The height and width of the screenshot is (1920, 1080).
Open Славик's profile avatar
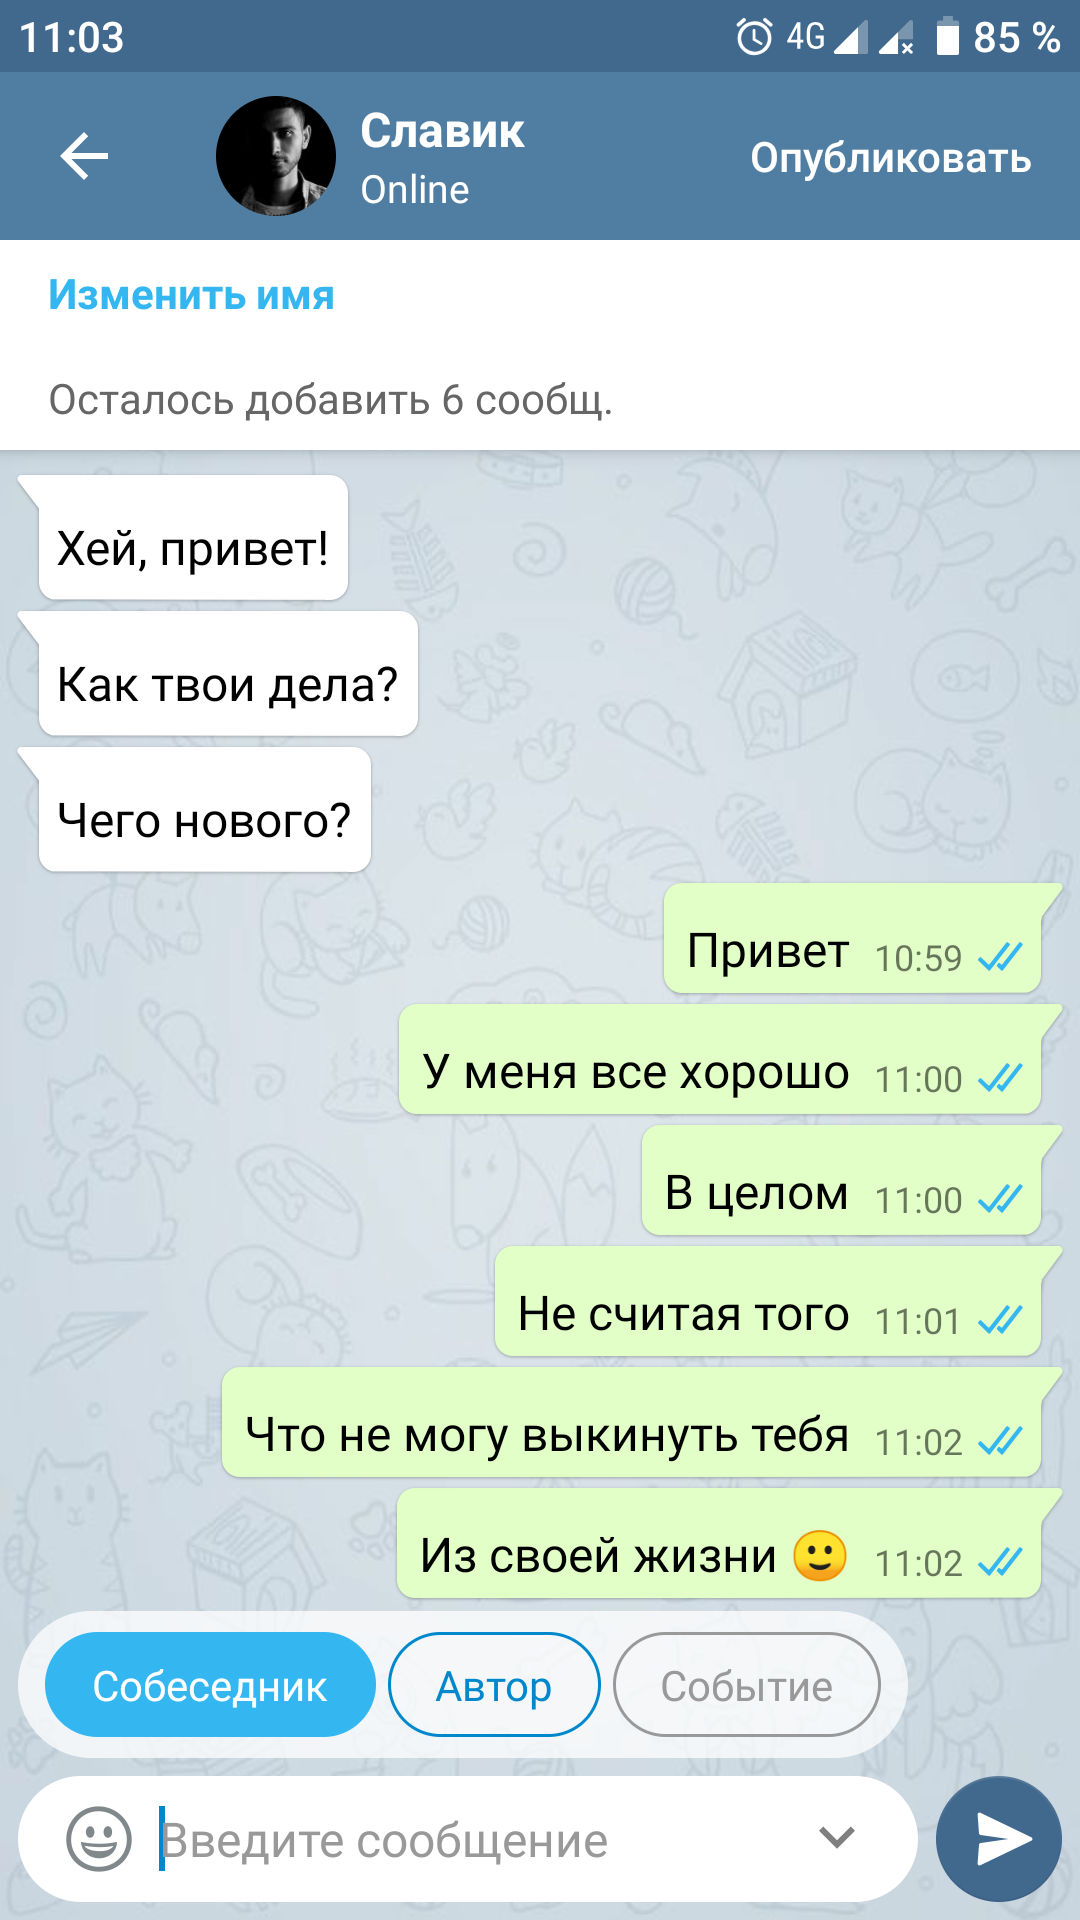276,156
